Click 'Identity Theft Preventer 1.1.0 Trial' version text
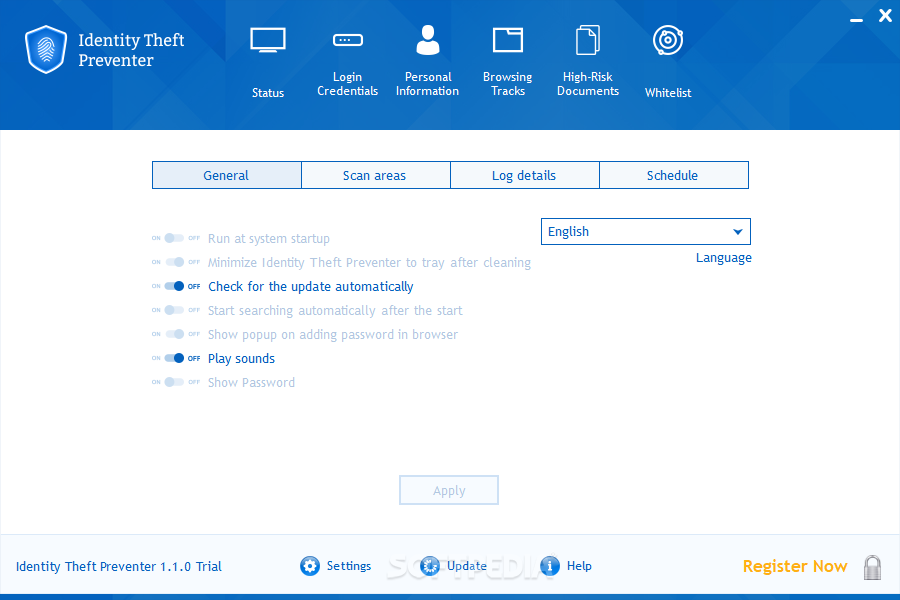This screenshot has width=900, height=600. pyautogui.click(x=119, y=567)
